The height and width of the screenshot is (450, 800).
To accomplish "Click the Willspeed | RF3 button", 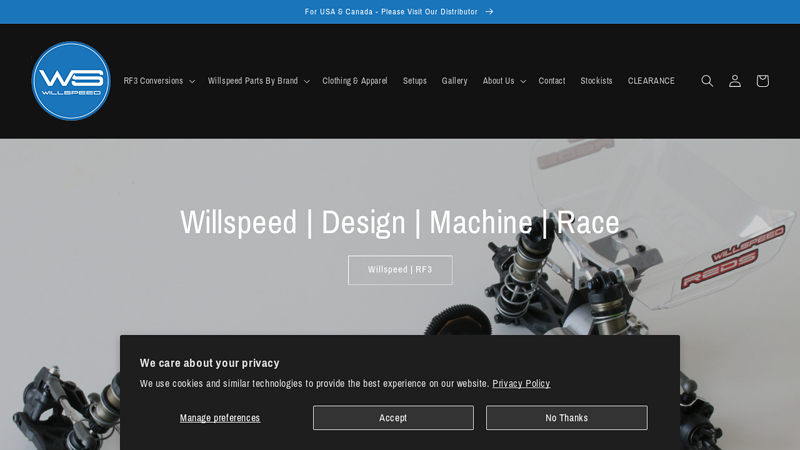I will click(400, 270).
